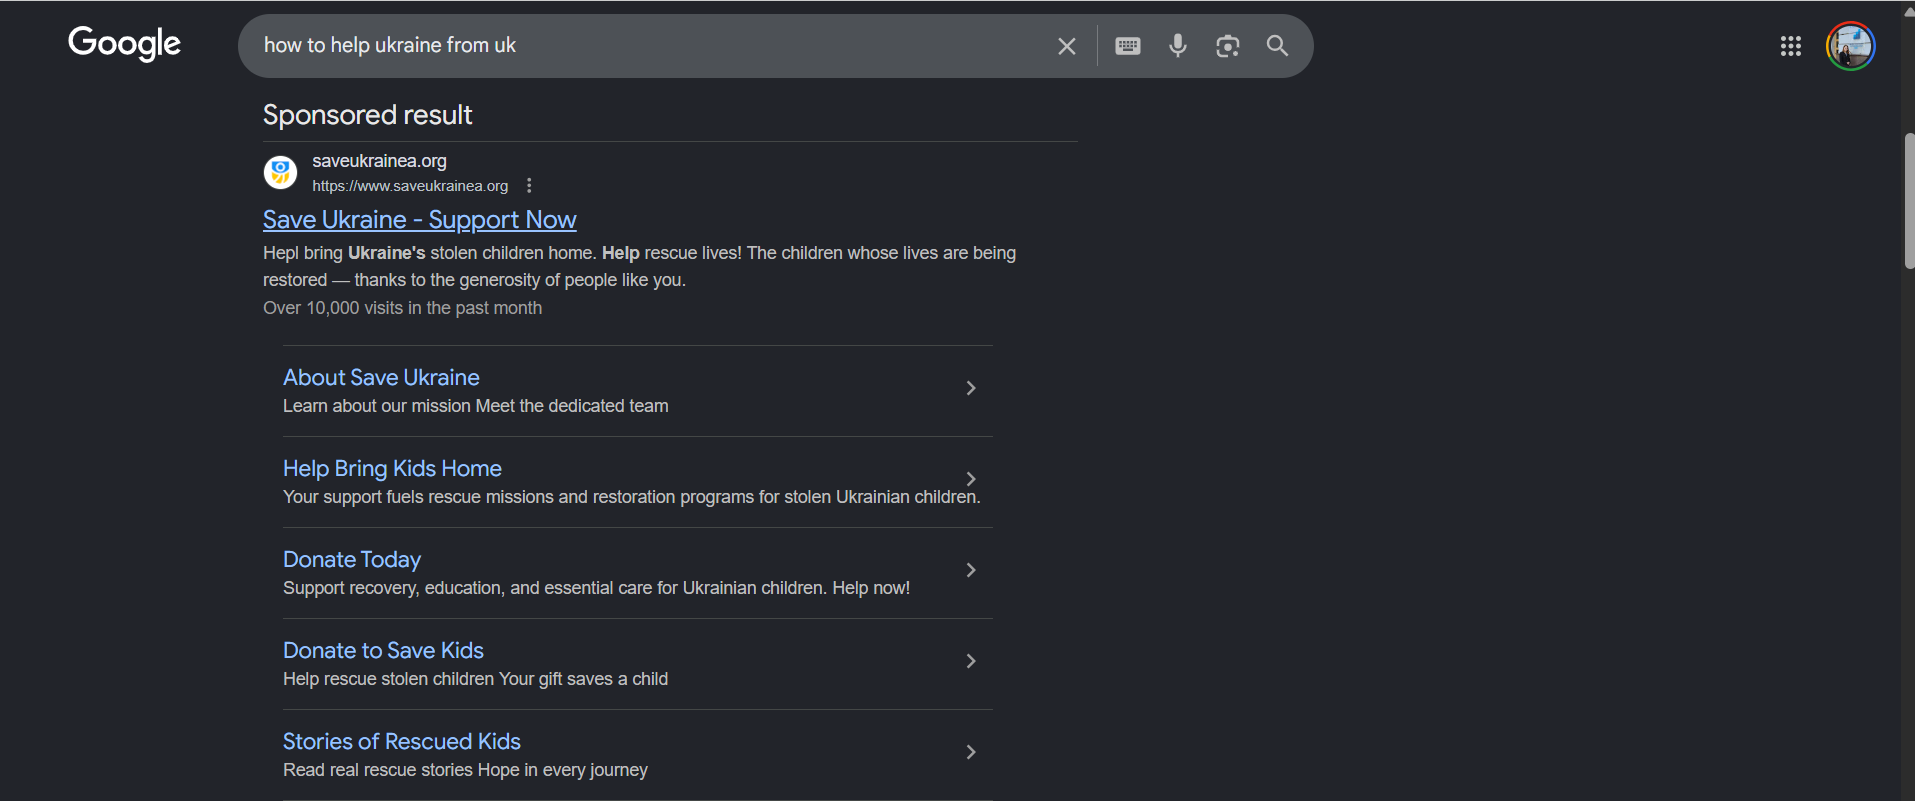Screen dimensions: 1915x801
Task: Open the Google account profile avatar
Action: point(1851,46)
